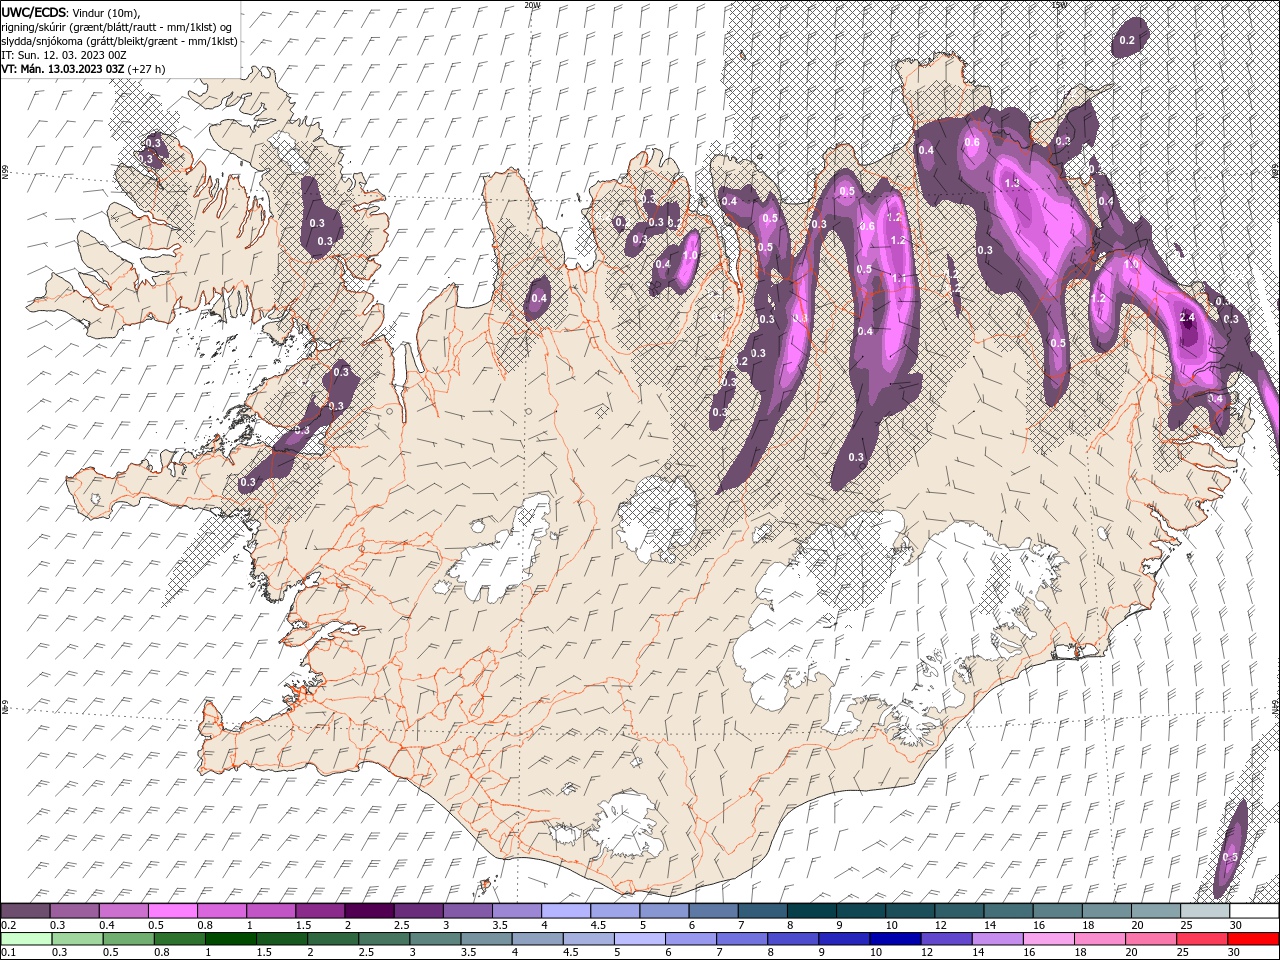The width and height of the screenshot is (1280, 960).
Task: Click the '(+27 h)' forecast offset text
Action: (x=147, y=69)
